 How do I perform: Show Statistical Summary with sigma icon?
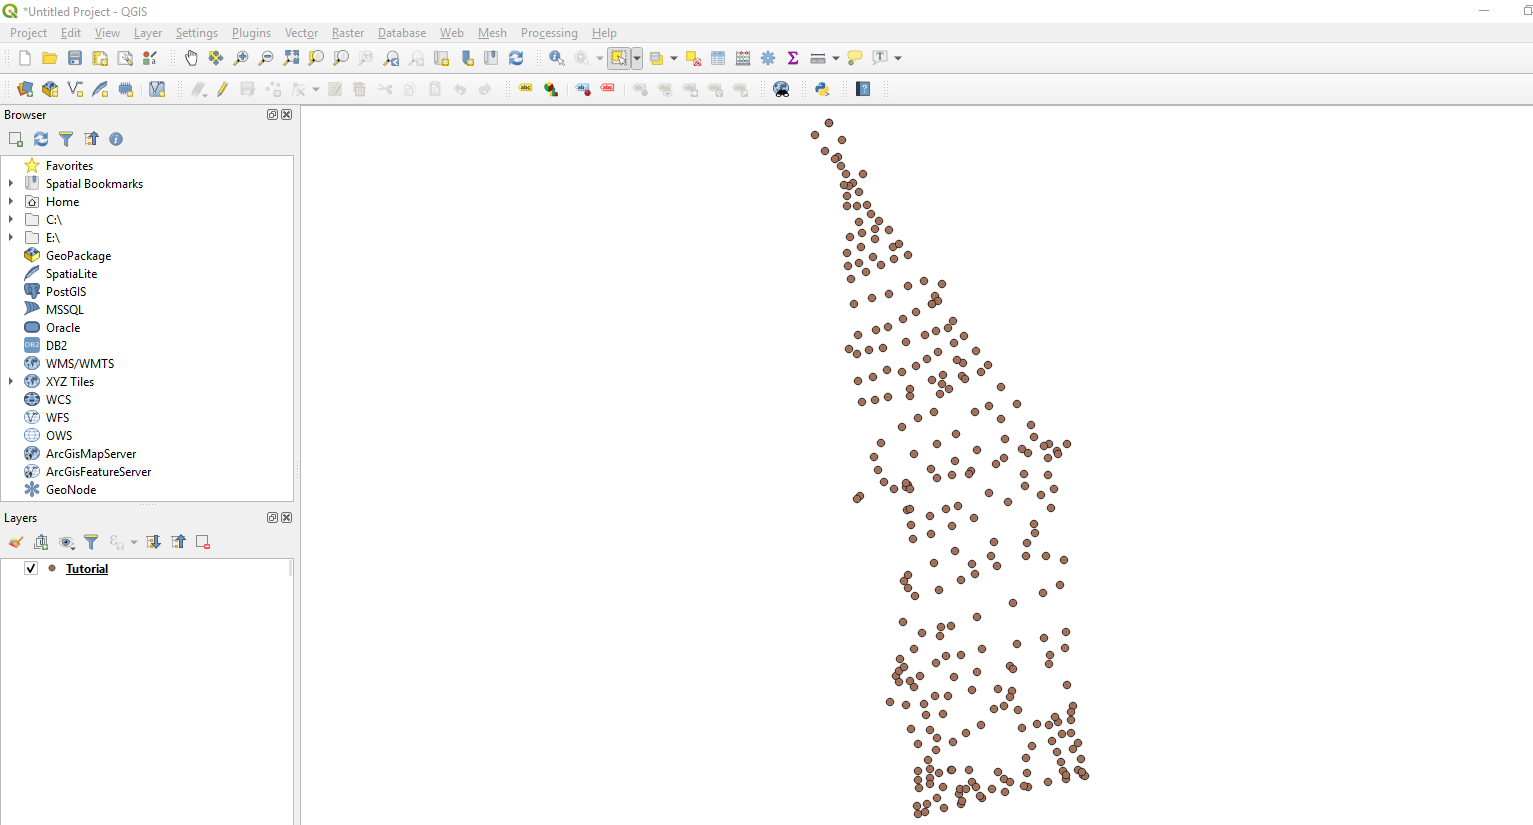pyautogui.click(x=793, y=58)
